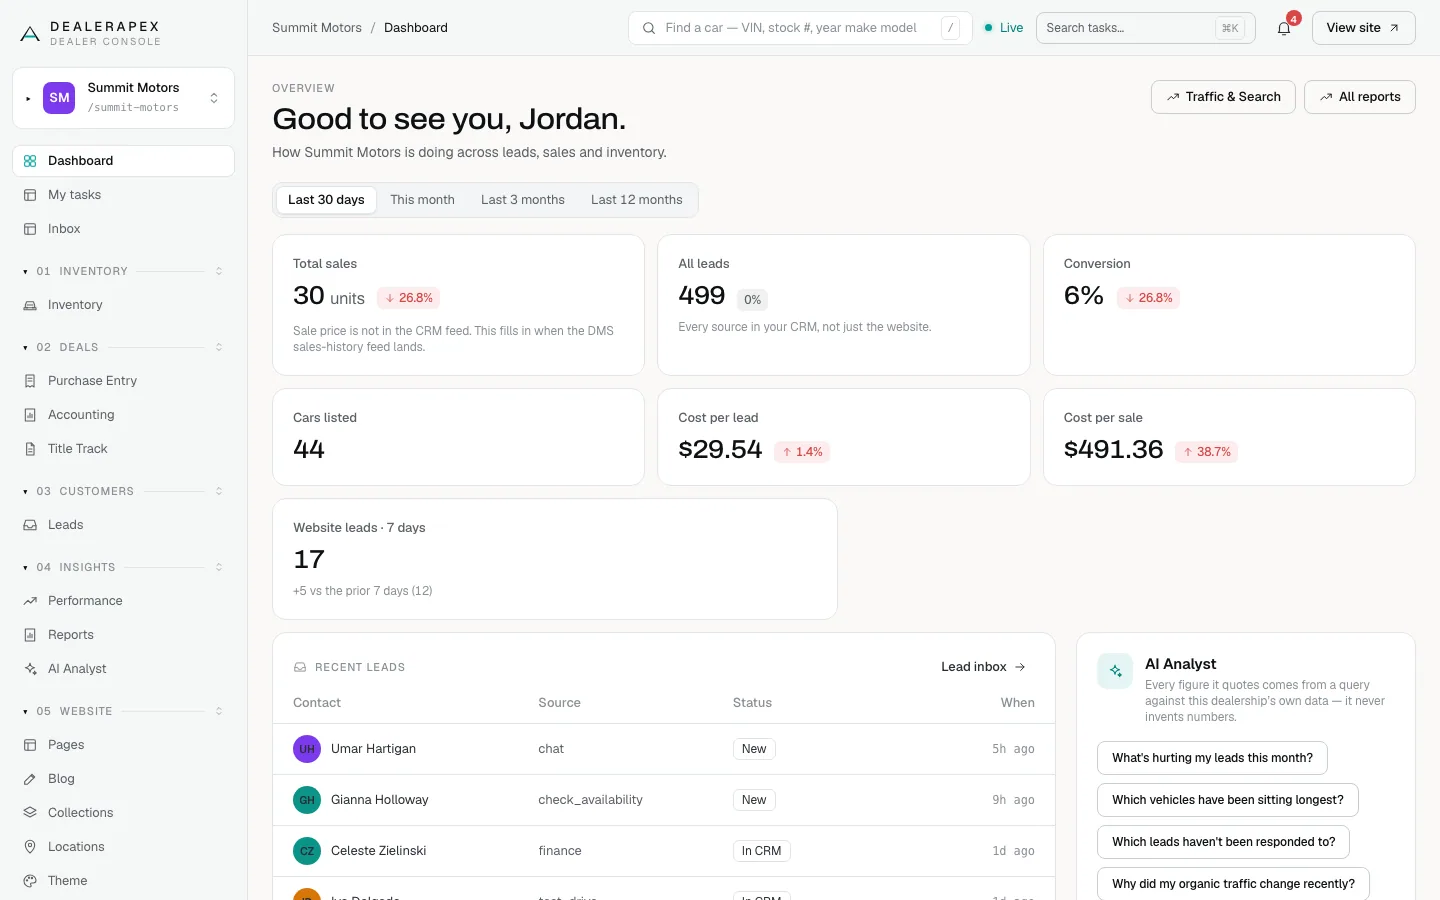Click the DealerApex logo icon

tap(30, 34)
